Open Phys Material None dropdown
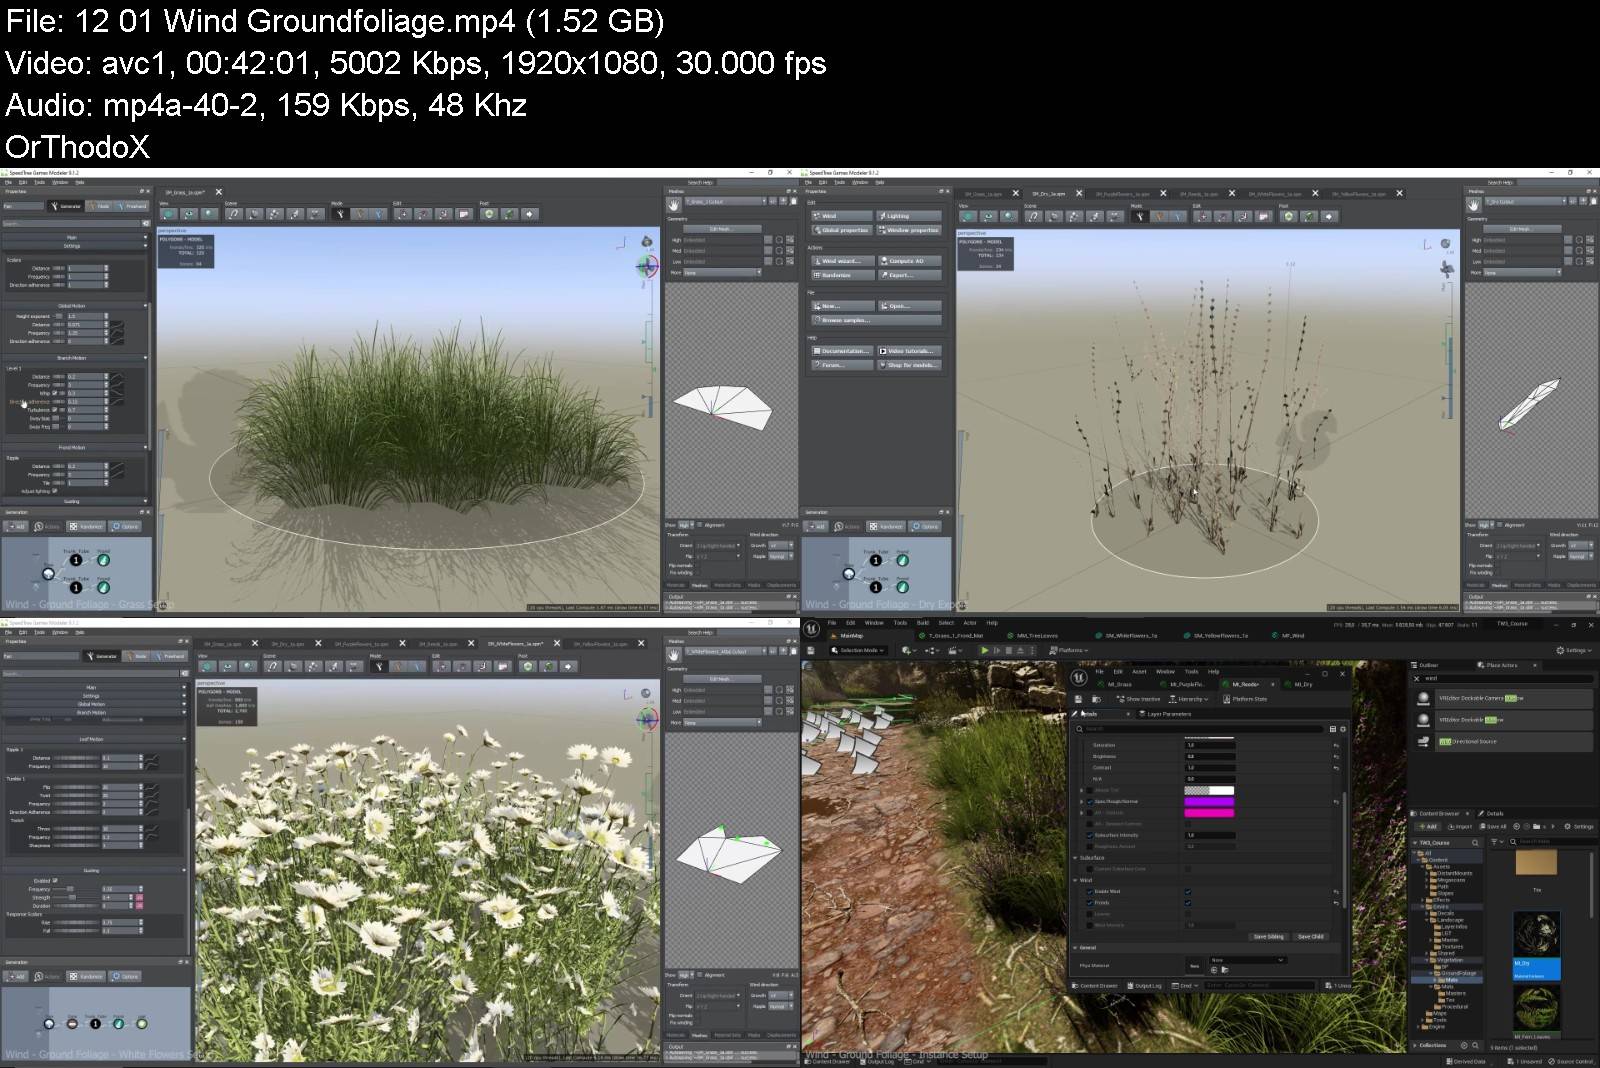 (x=1247, y=960)
